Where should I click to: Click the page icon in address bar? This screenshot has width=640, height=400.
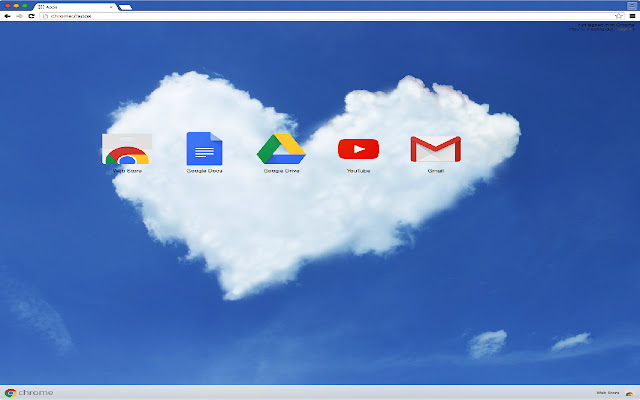[45, 16]
